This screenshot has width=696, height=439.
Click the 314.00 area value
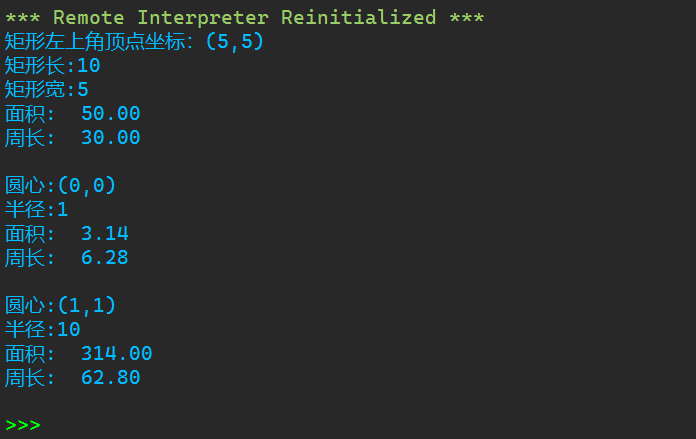coord(116,354)
